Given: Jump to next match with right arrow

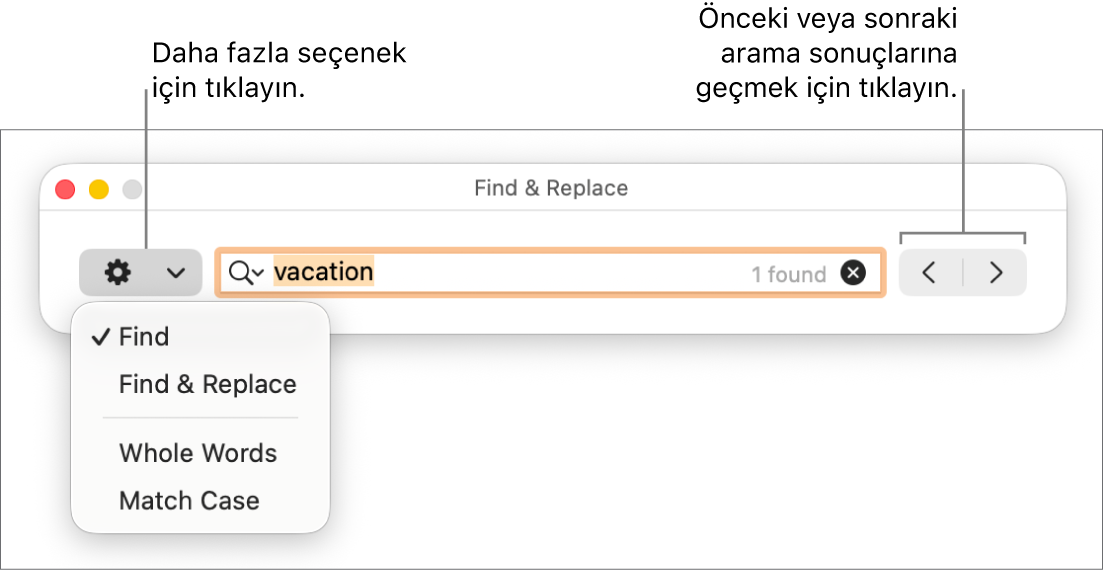Looking at the screenshot, I should click(996, 273).
